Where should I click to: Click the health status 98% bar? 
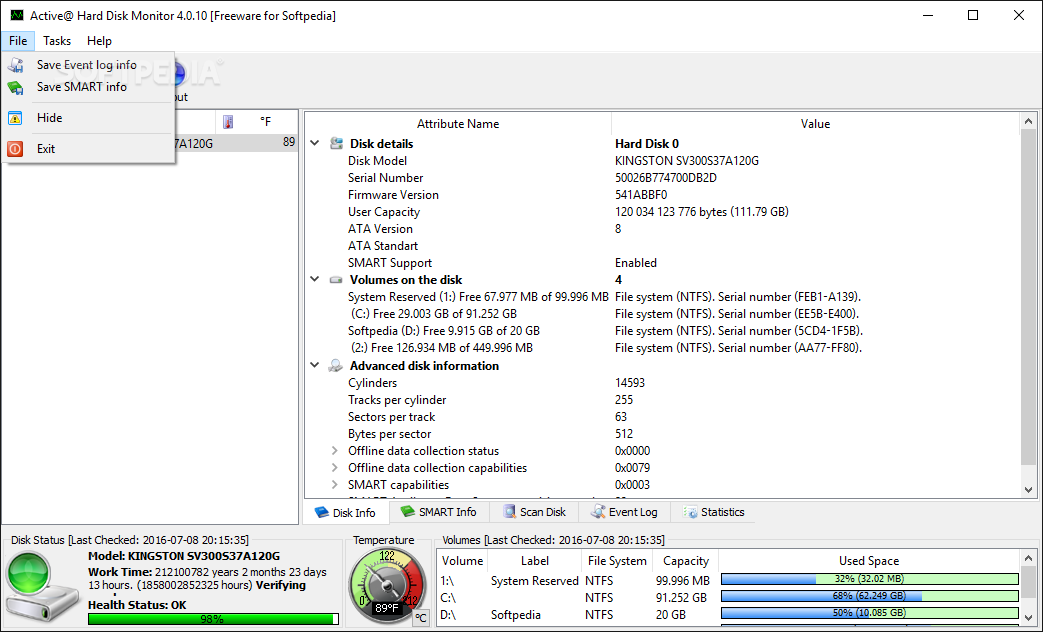(x=213, y=619)
